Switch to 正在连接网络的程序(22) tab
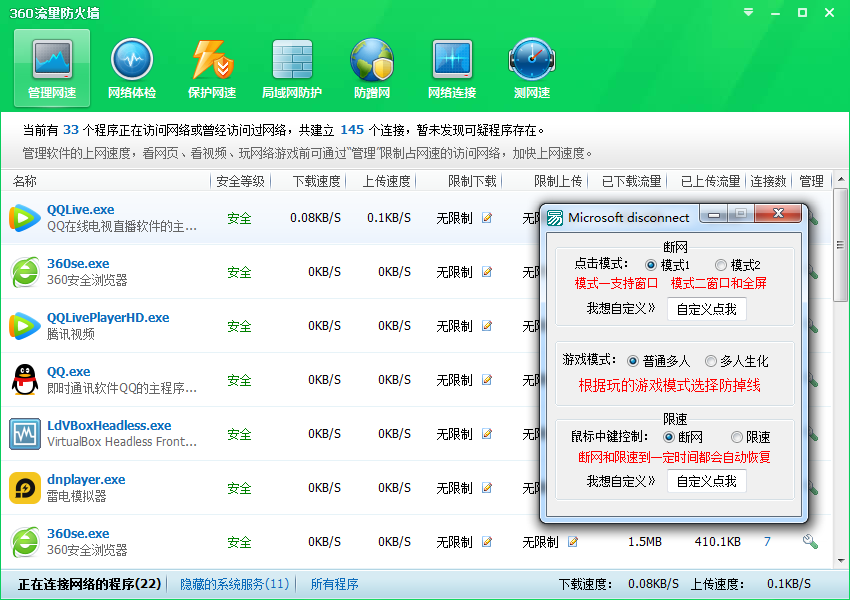Viewport: 850px width, 600px height. 89,584
